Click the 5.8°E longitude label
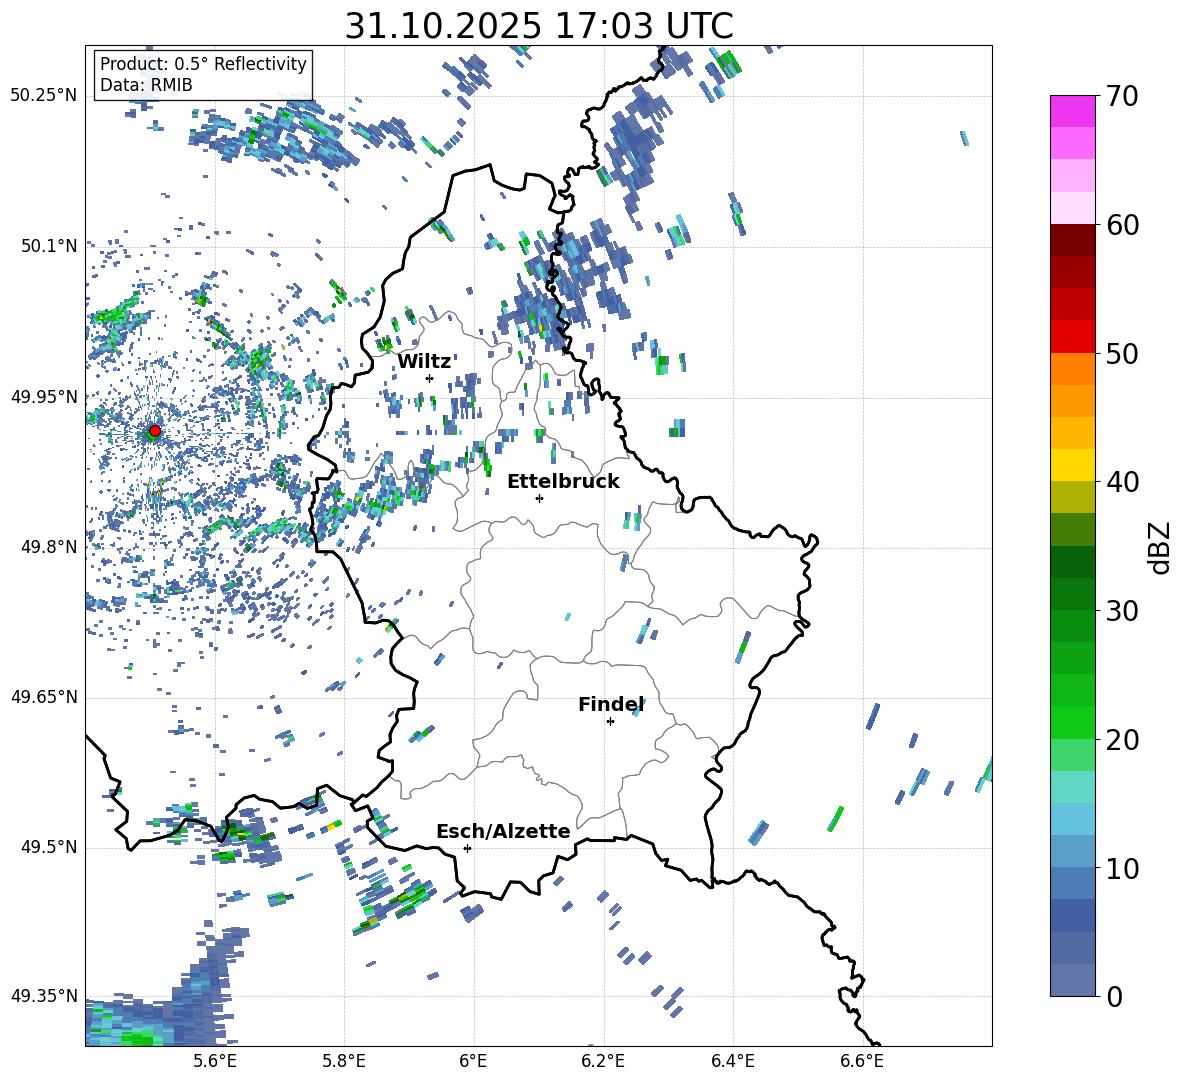 click(344, 1061)
